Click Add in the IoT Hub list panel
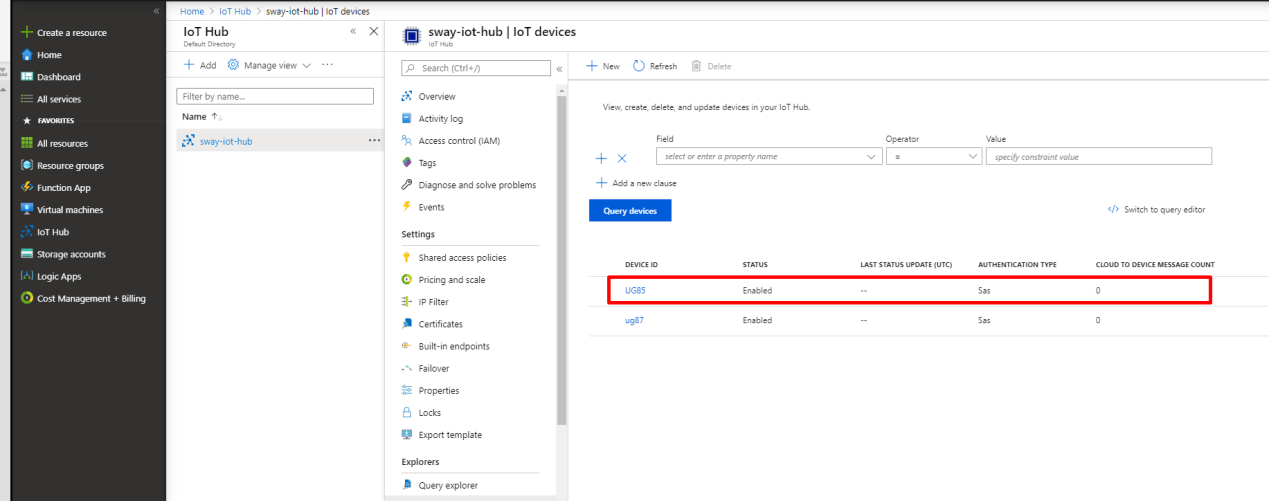1269x501 pixels. point(200,65)
